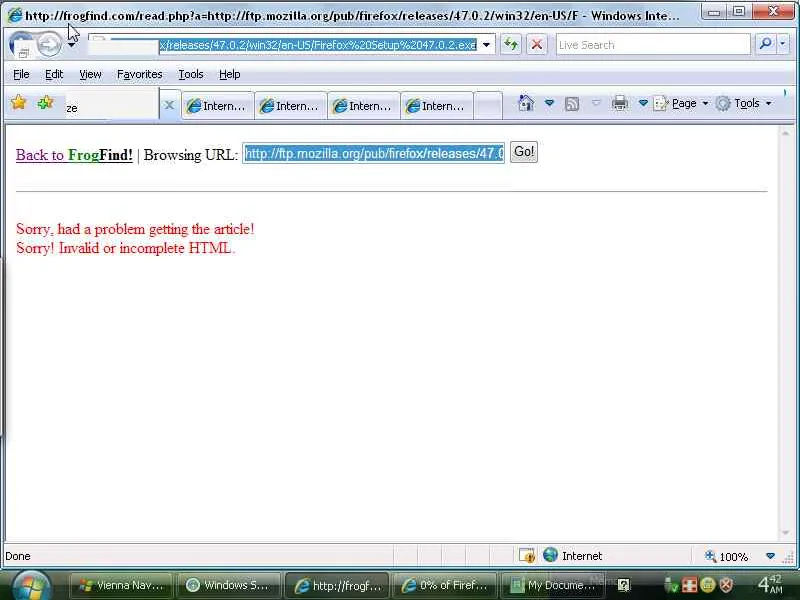Viewport: 800px width, 600px height.
Task: Switch to the fourth Intern... tab
Action: pos(436,106)
